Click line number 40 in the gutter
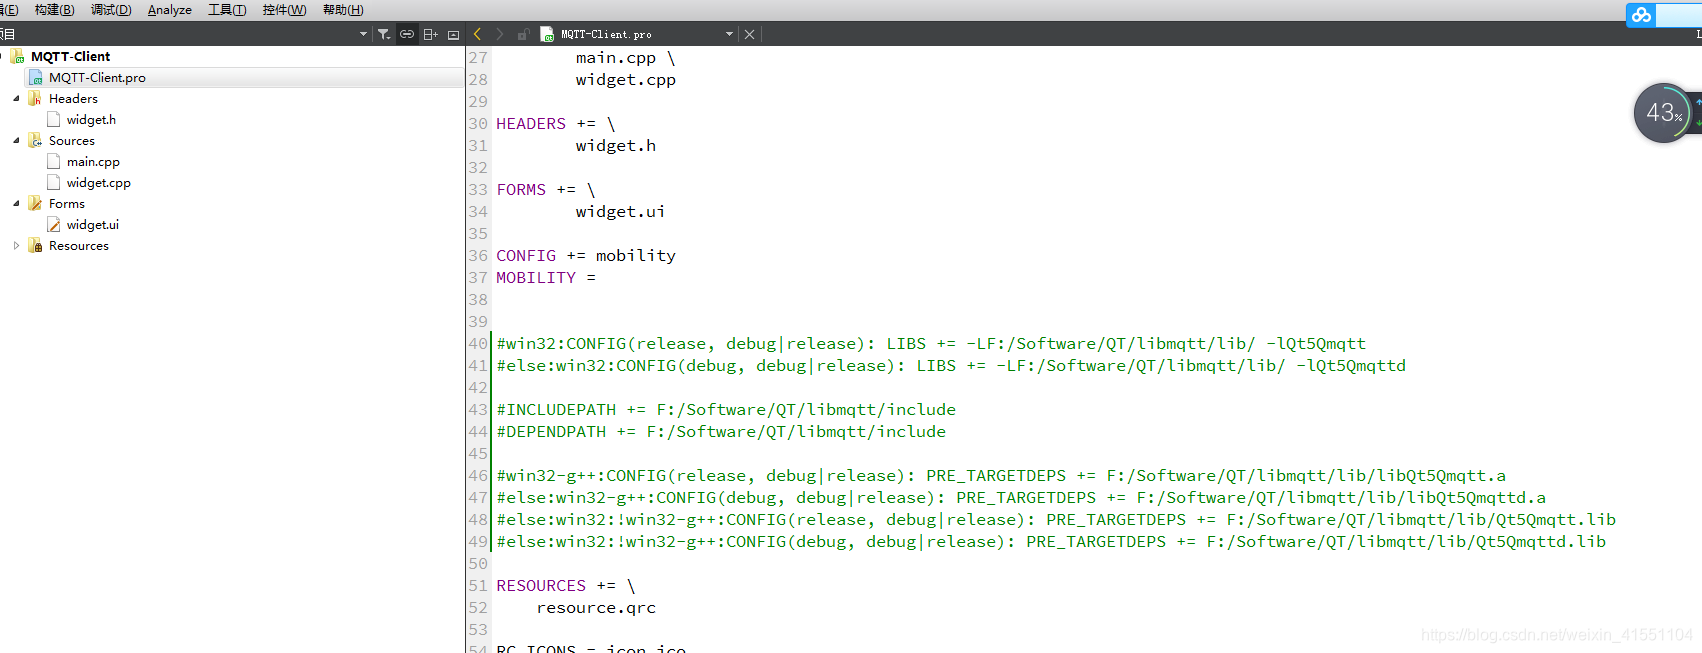This screenshot has width=1702, height=653. coord(478,344)
